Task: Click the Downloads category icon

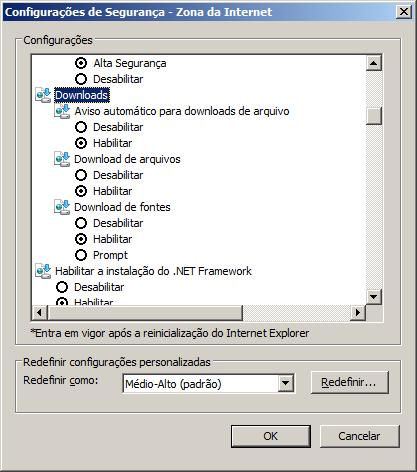Action: pos(43,95)
